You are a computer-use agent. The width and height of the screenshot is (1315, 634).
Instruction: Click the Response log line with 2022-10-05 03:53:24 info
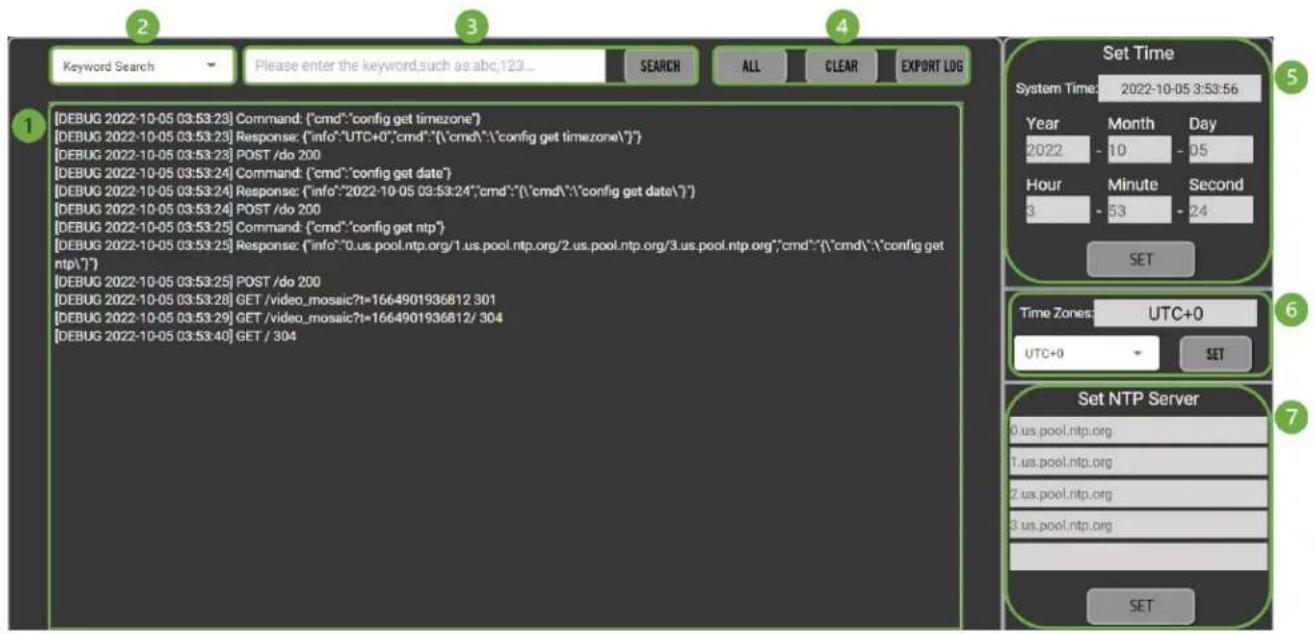click(375, 191)
